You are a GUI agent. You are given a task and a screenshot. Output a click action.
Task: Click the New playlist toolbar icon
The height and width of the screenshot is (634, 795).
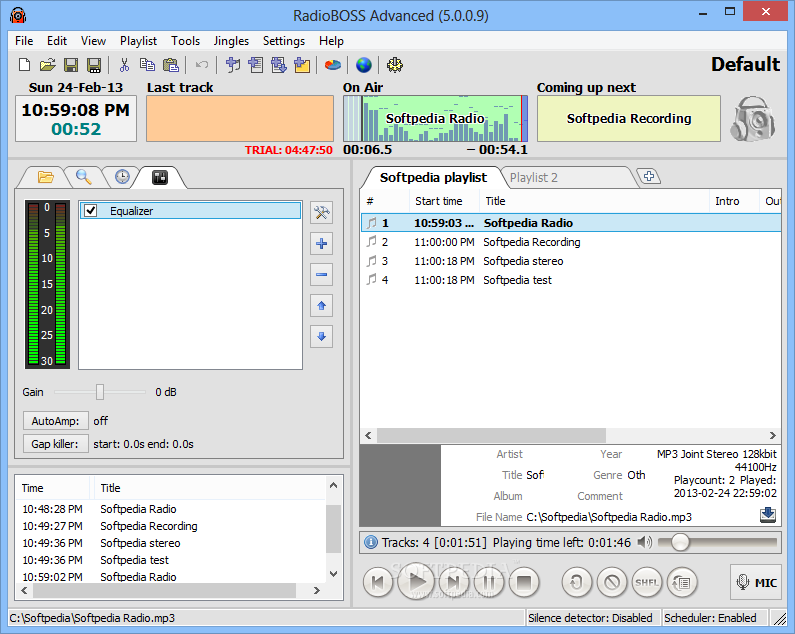coord(24,65)
